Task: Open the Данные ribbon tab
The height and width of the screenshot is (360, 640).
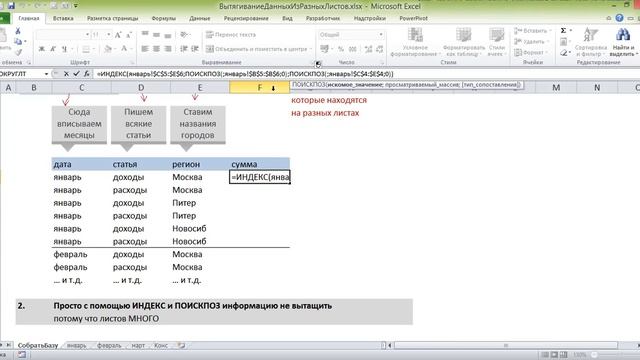Action: pos(200,18)
